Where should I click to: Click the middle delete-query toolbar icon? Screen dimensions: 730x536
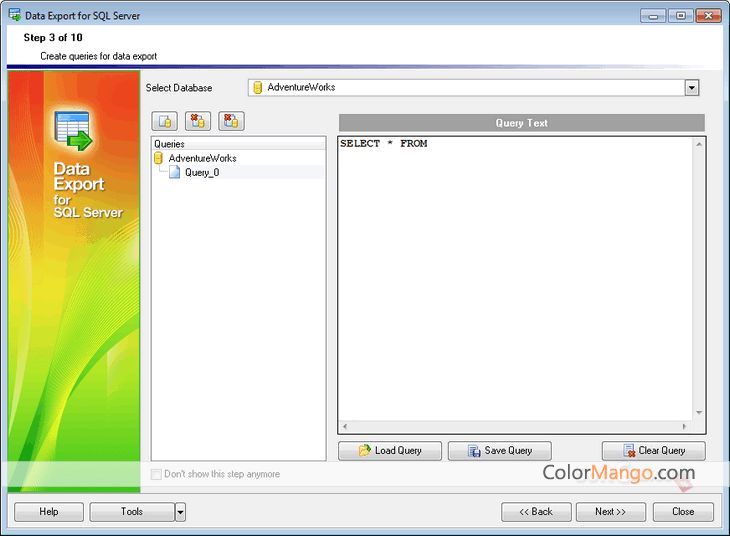click(198, 122)
